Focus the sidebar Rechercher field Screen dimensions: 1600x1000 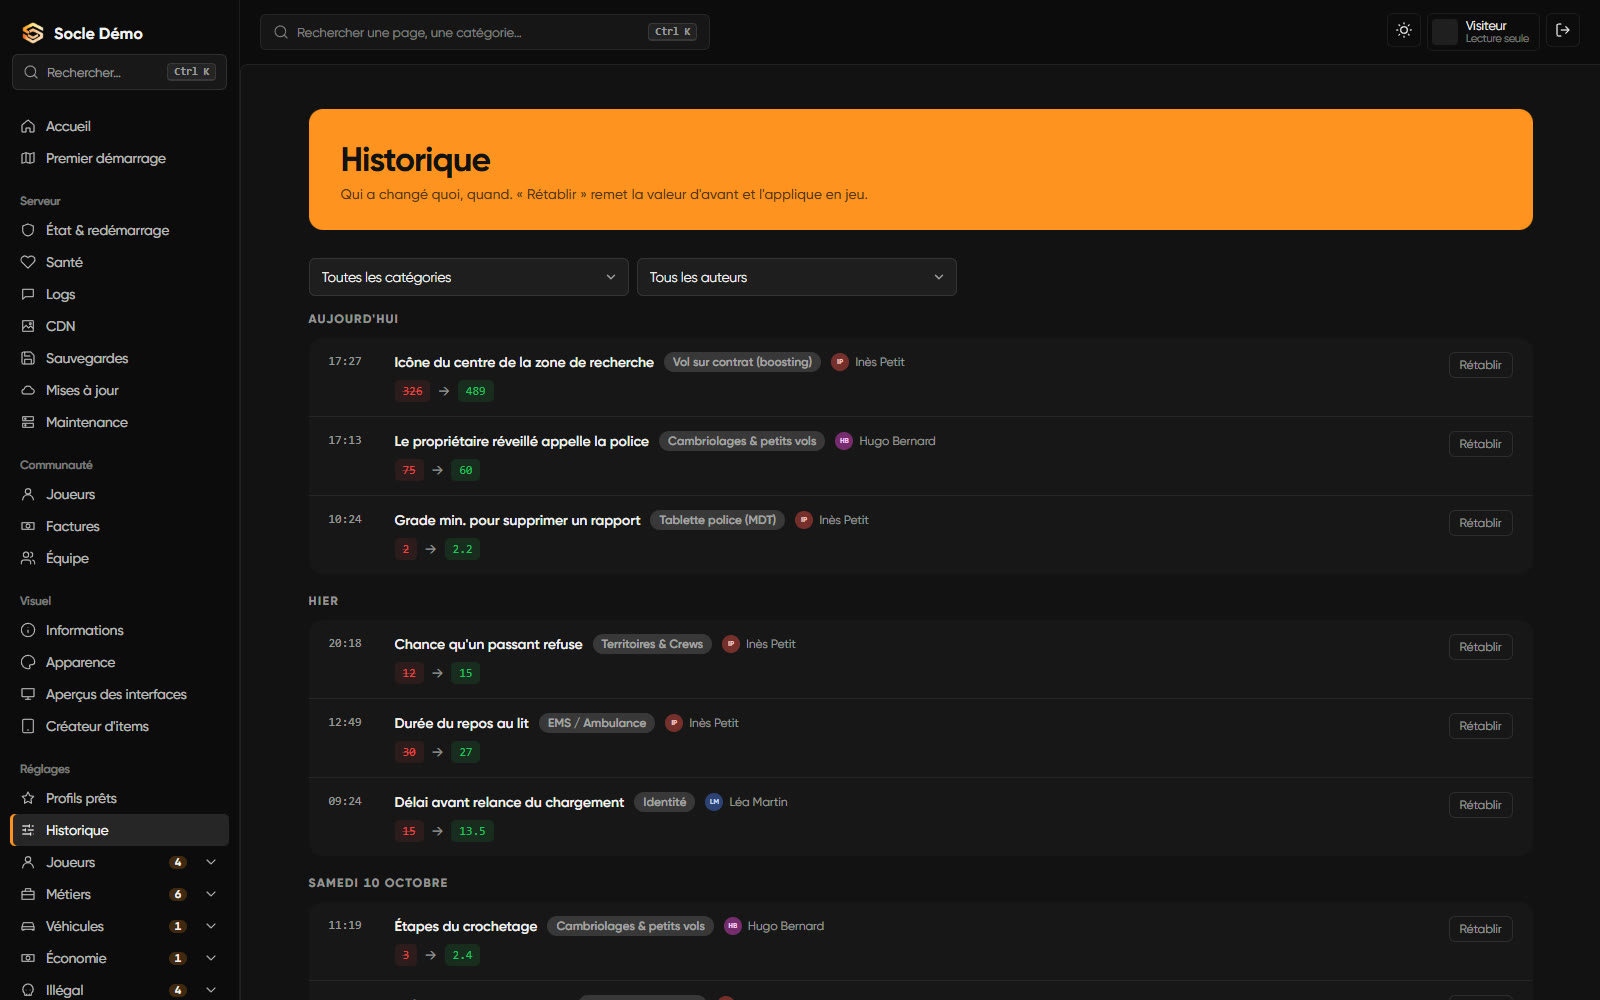coord(119,72)
